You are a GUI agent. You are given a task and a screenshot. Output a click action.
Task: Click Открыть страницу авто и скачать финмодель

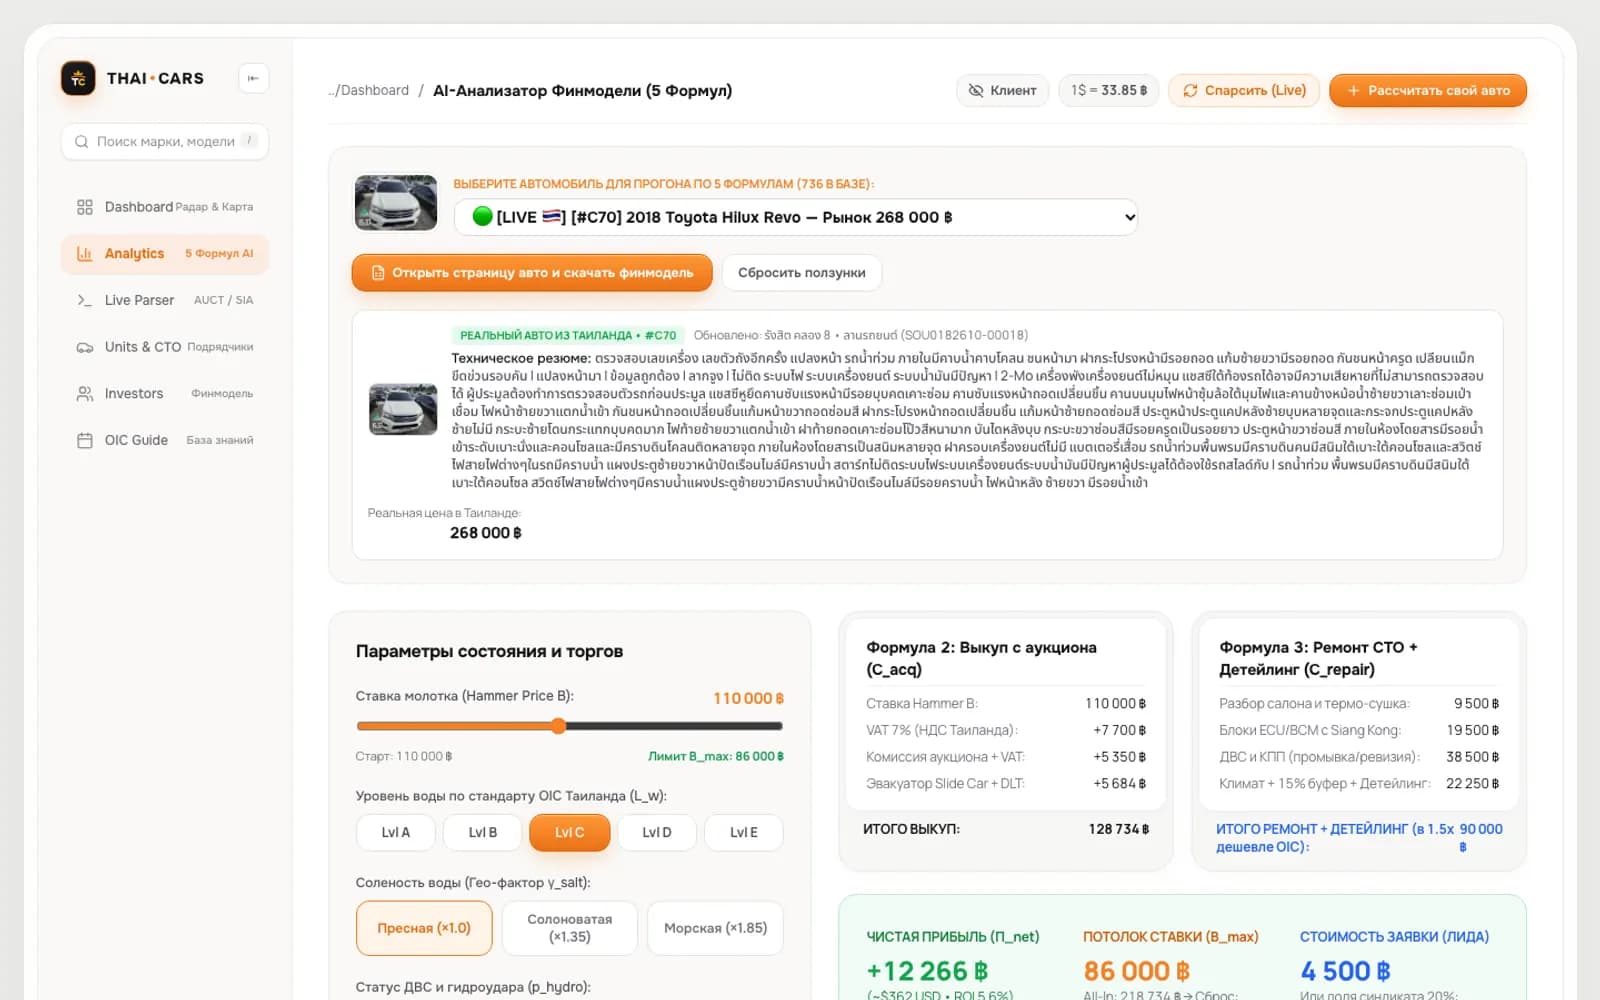pos(532,273)
